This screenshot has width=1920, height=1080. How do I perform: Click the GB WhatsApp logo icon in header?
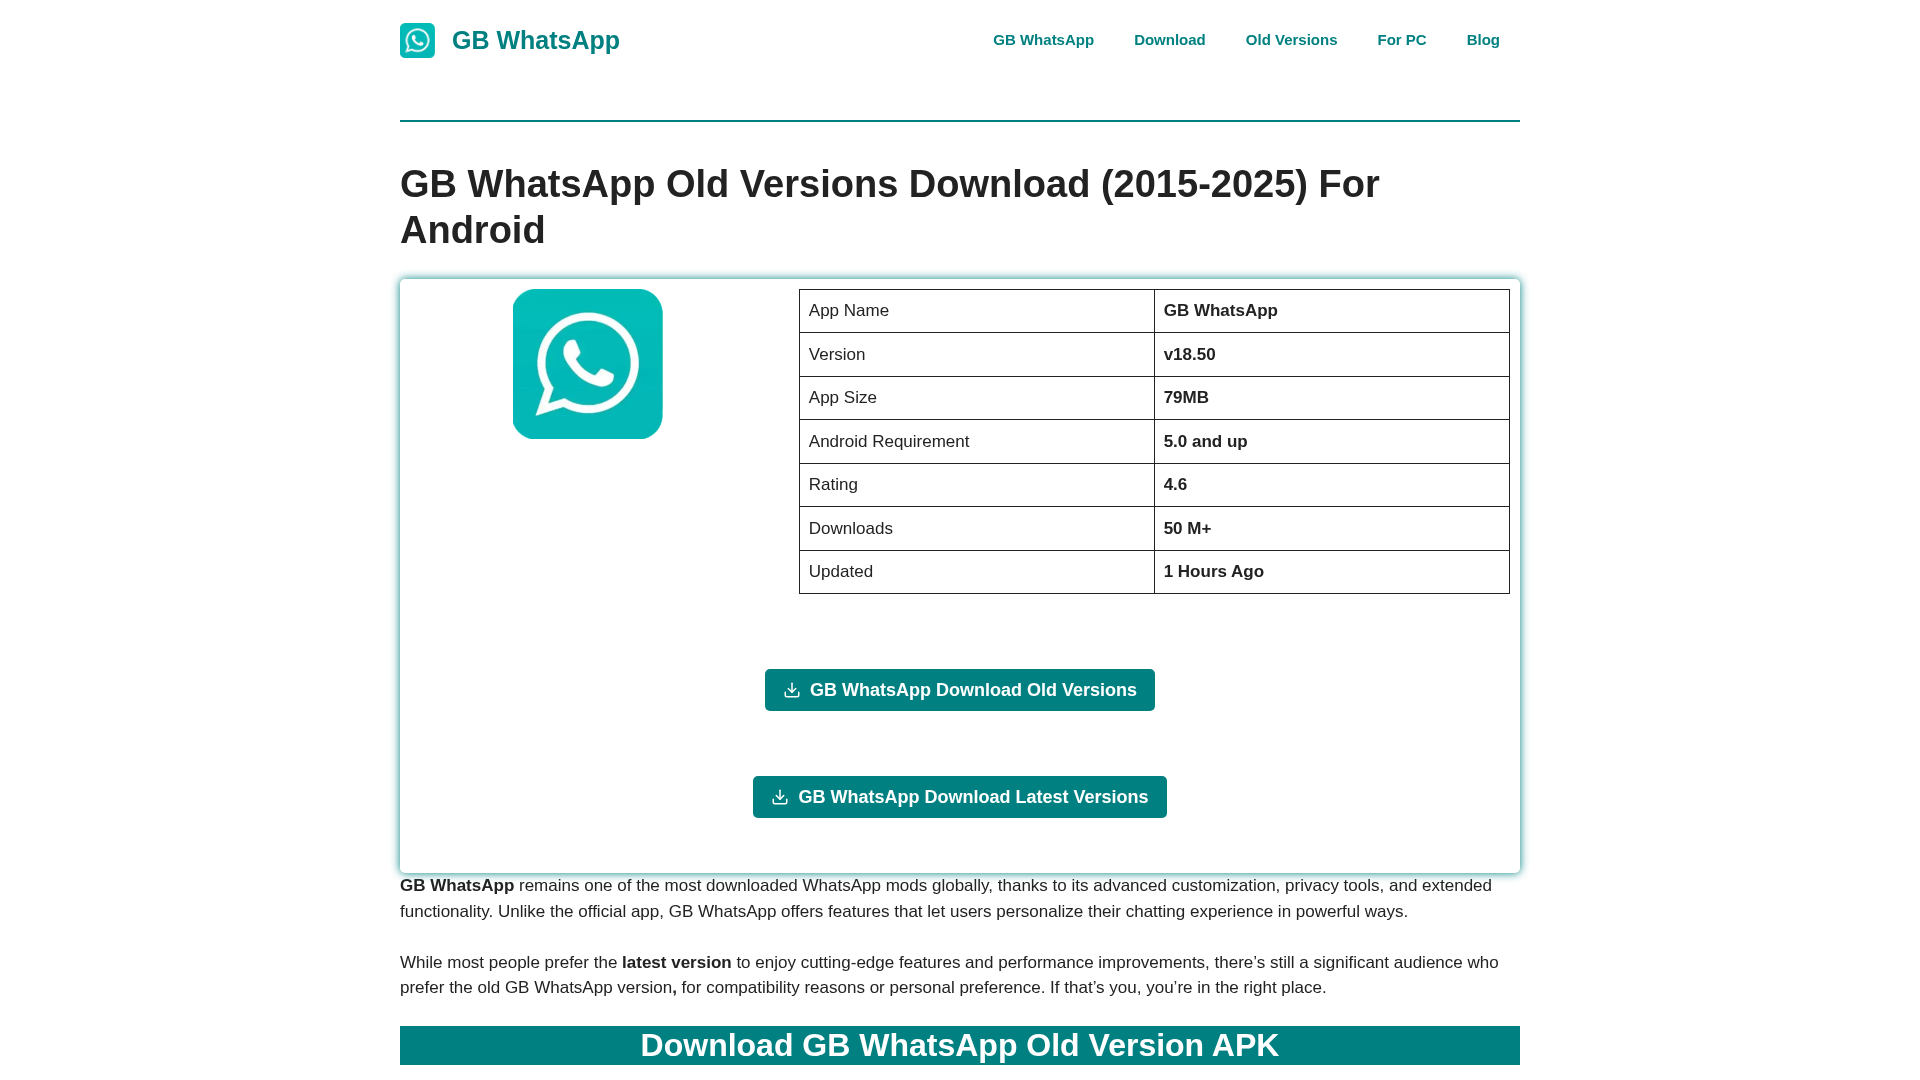pyautogui.click(x=417, y=40)
